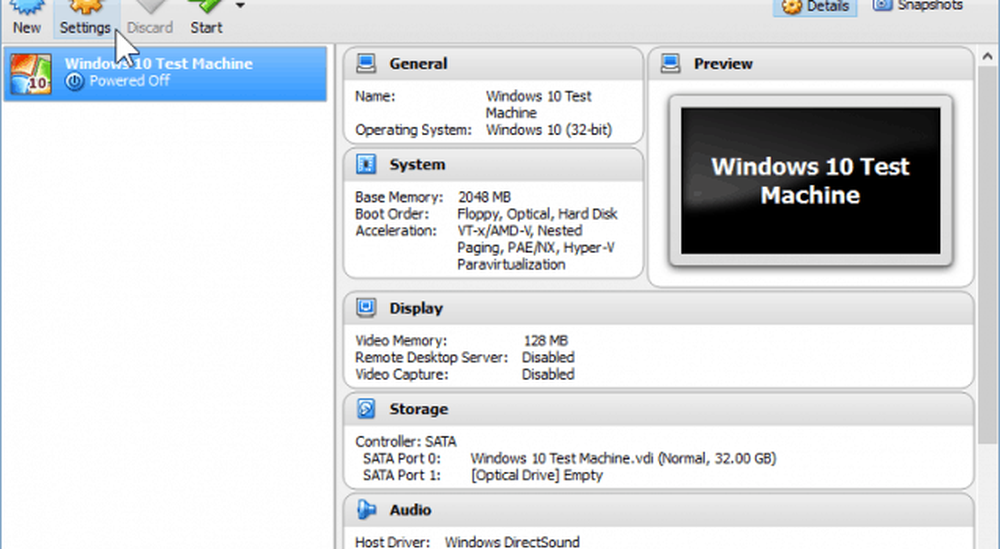
Task: Open the dropdown arrow beside Start
Action: click(x=240, y=6)
